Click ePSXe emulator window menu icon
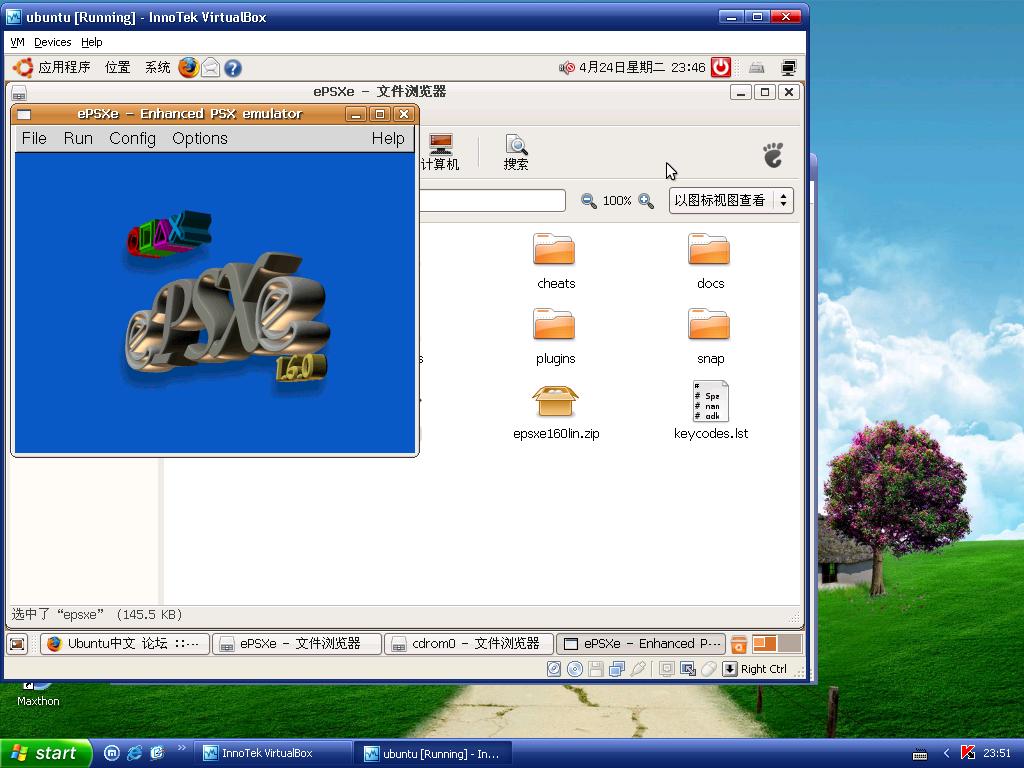The image size is (1024, 768). 24,114
